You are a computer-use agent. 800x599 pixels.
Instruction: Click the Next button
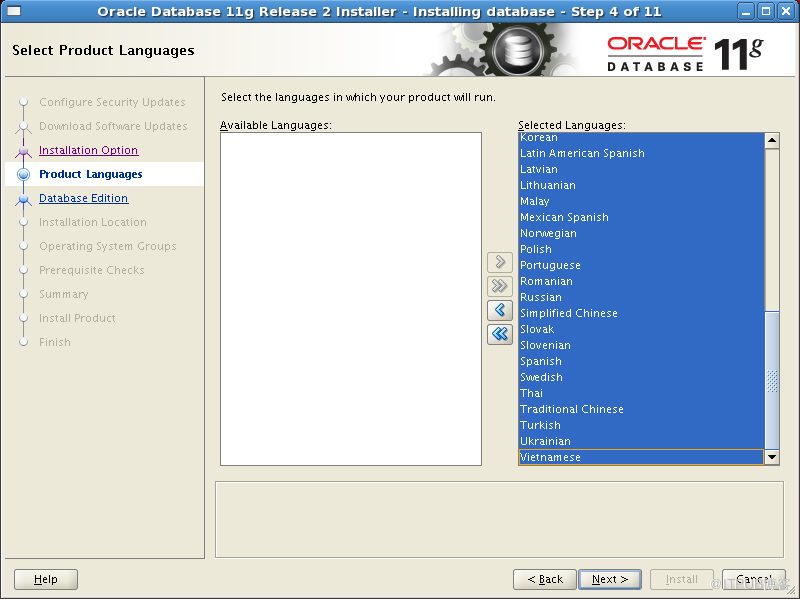(x=610, y=579)
